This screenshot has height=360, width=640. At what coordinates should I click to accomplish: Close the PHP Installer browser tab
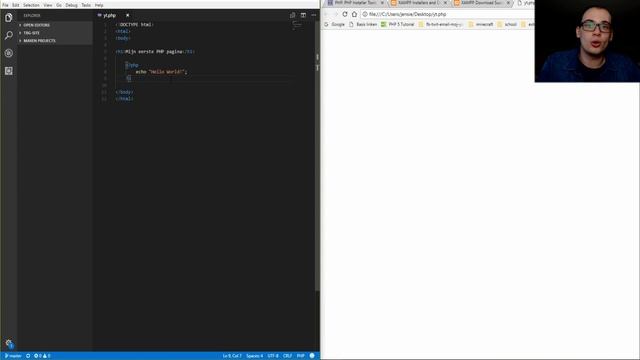click(x=382, y=3)
